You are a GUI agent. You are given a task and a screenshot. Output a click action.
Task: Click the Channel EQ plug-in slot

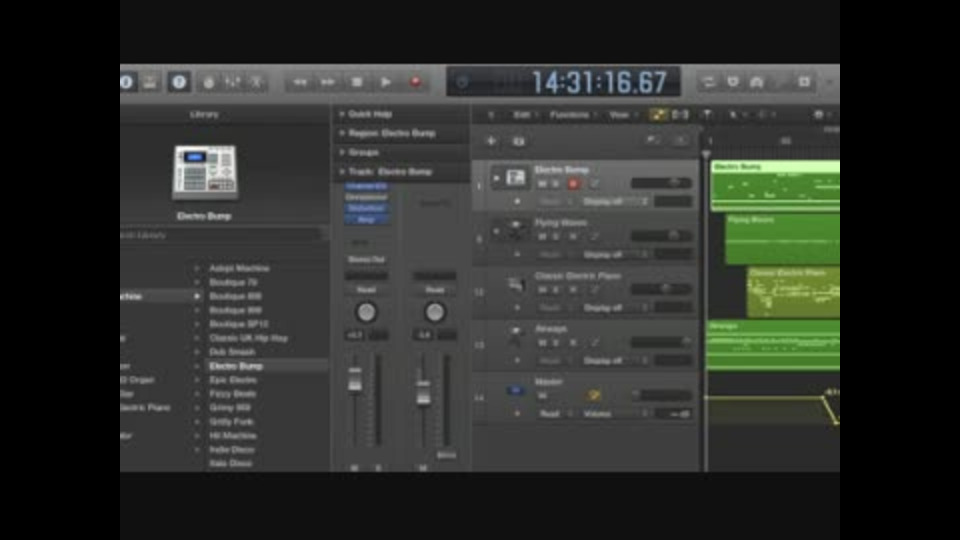tap(366, 186)
